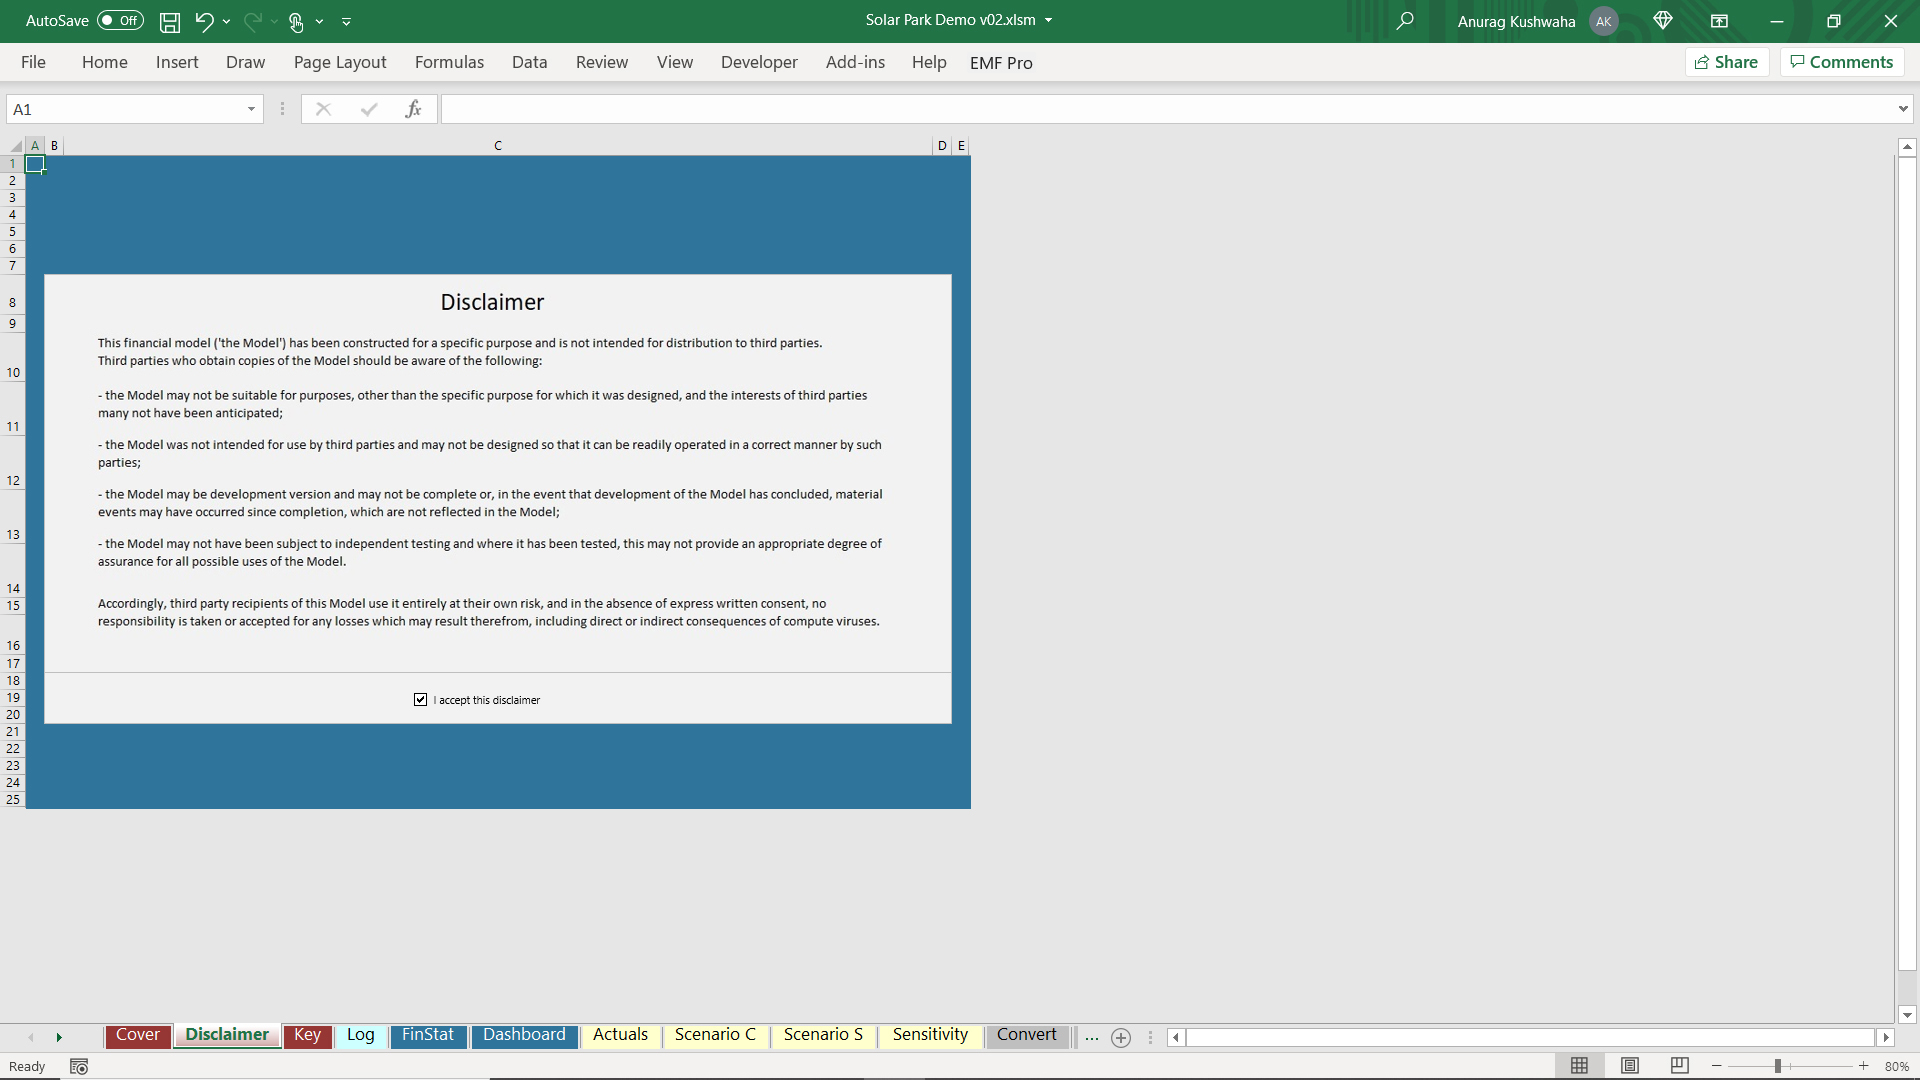The image size is (1920, 1080).
Task: Click the zoom slider handle
Action: 1778,1066
